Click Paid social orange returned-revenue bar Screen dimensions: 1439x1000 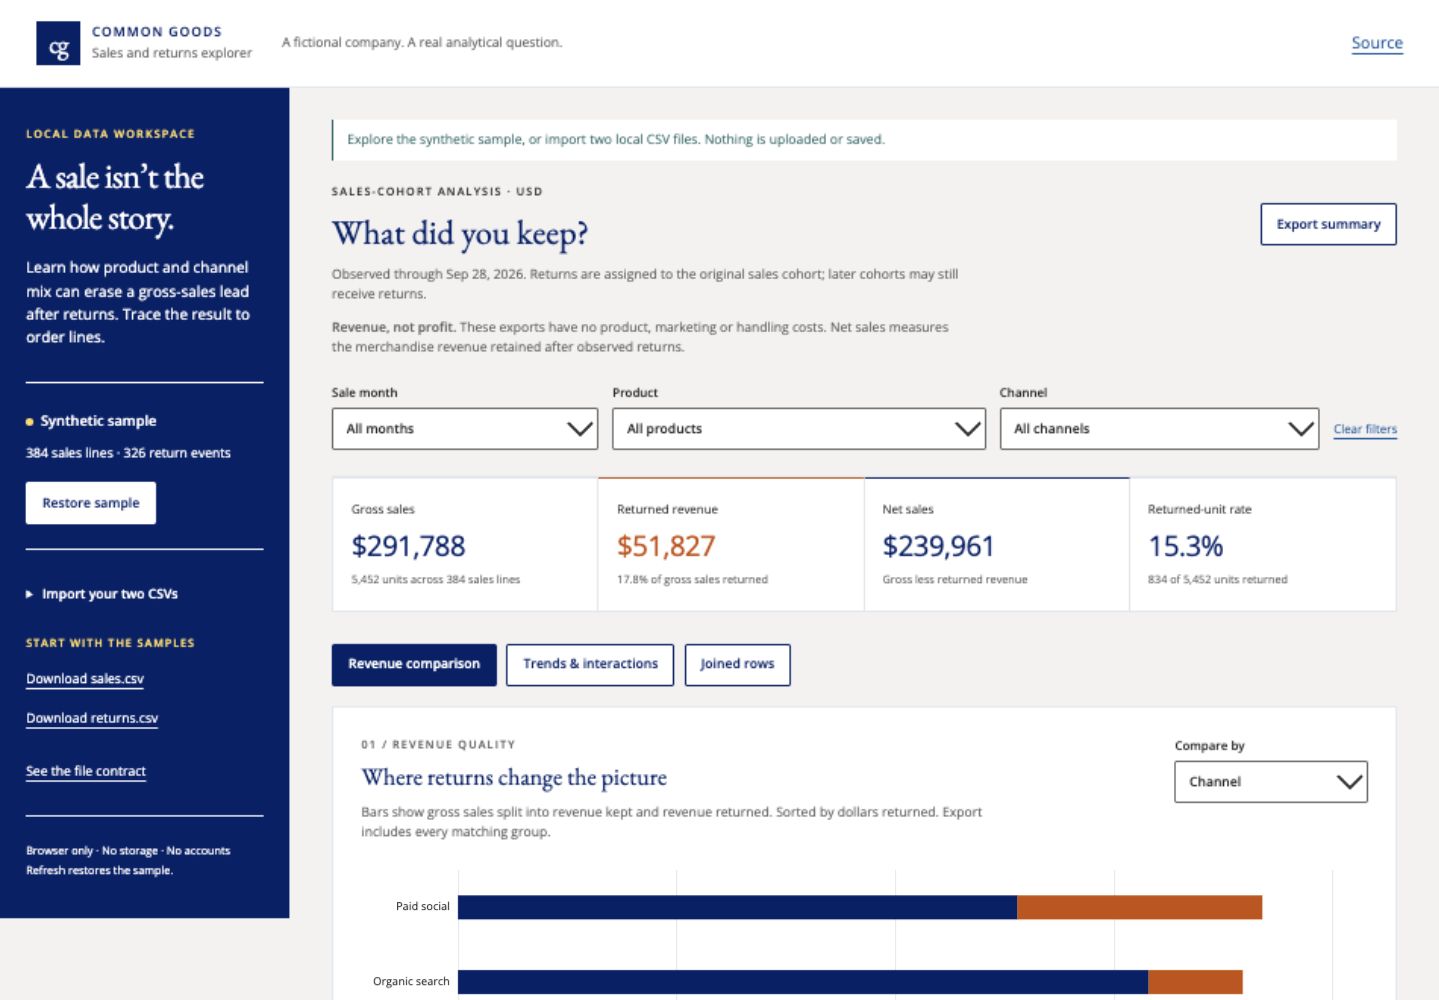pyautogui.click(x=1139, y=907)
